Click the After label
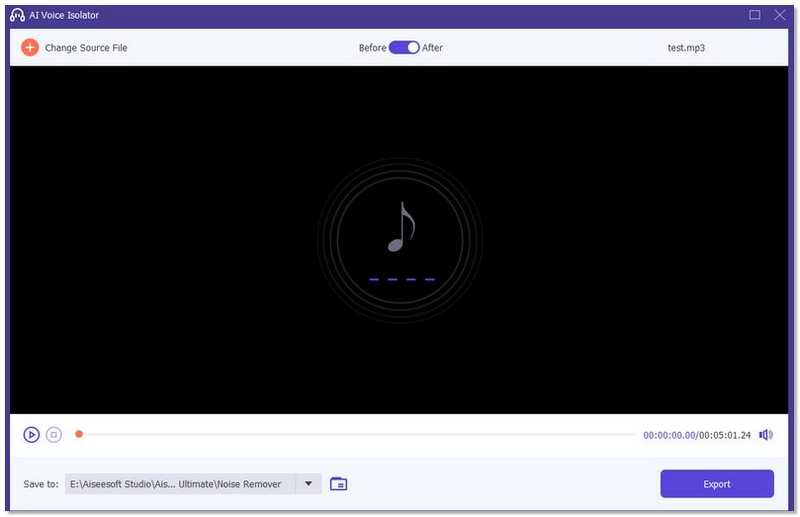This screenshot has height=517, width=800. tap(432, 47)
